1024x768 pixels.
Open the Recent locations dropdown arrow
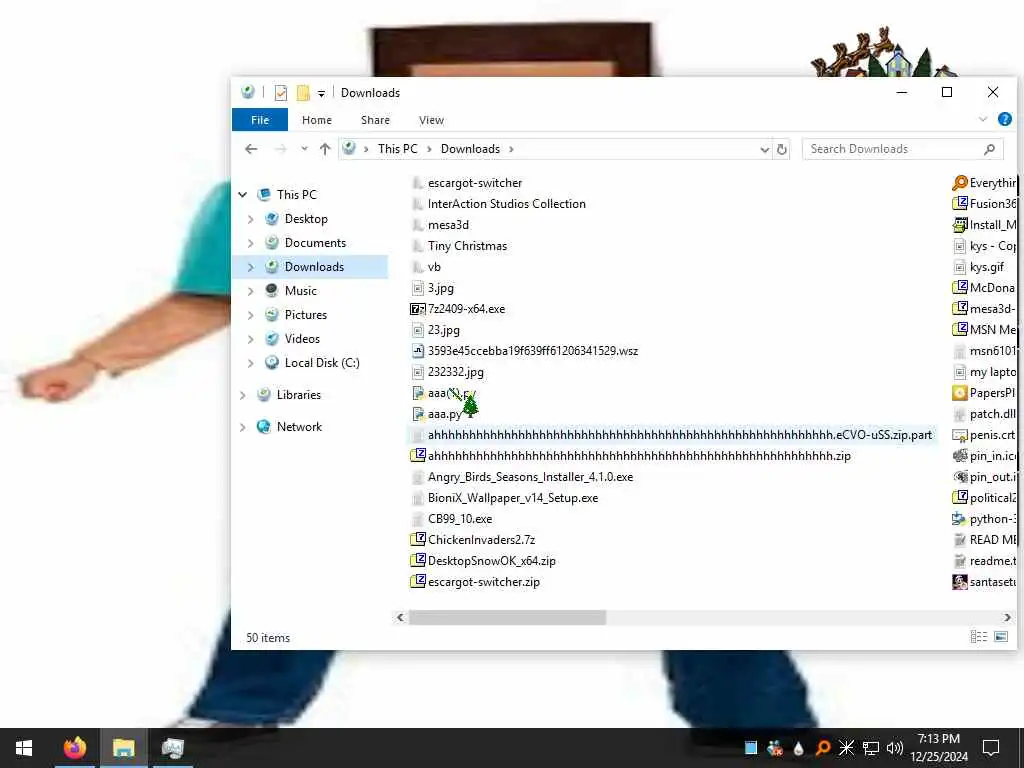[304, 149]
